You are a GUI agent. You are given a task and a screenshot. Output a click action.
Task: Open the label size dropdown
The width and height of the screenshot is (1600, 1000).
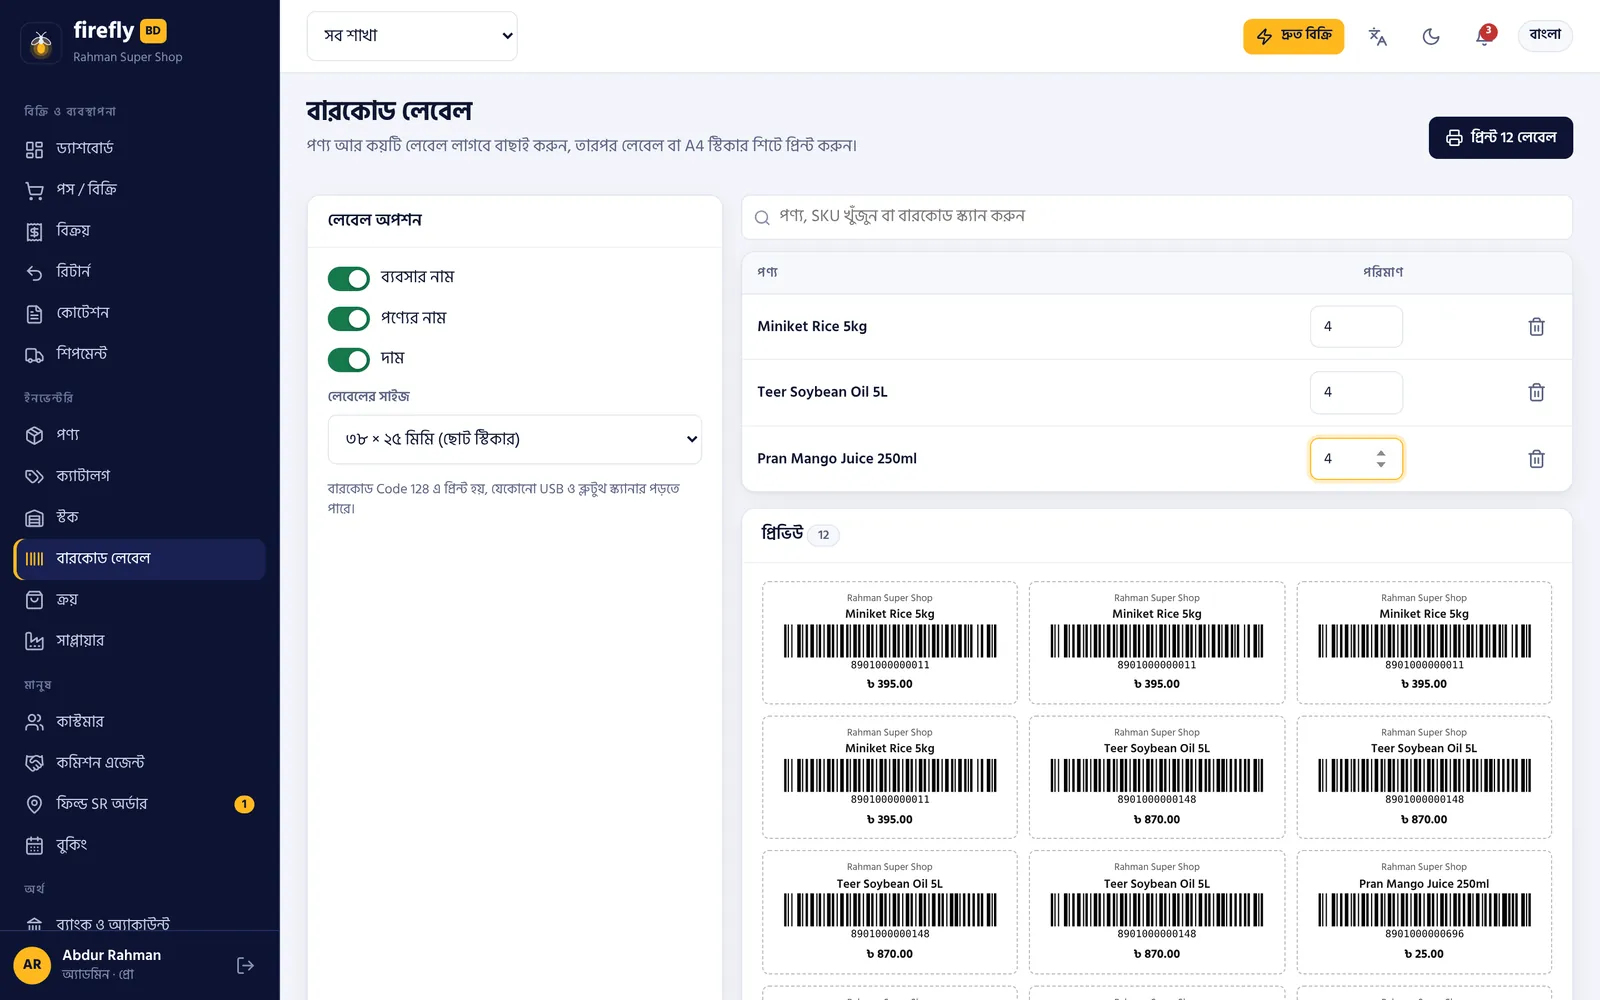(x=515, y=439)
